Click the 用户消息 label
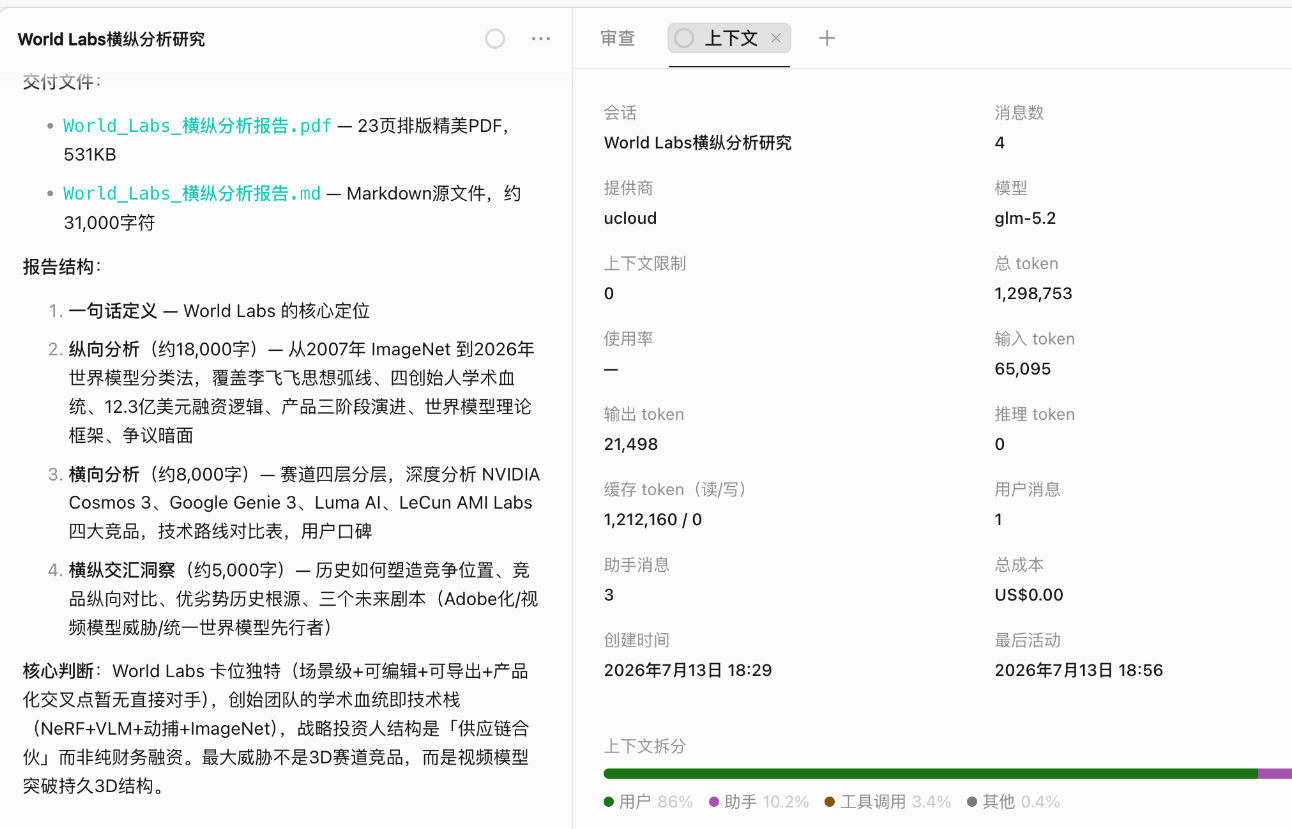 pos(1028,489)
